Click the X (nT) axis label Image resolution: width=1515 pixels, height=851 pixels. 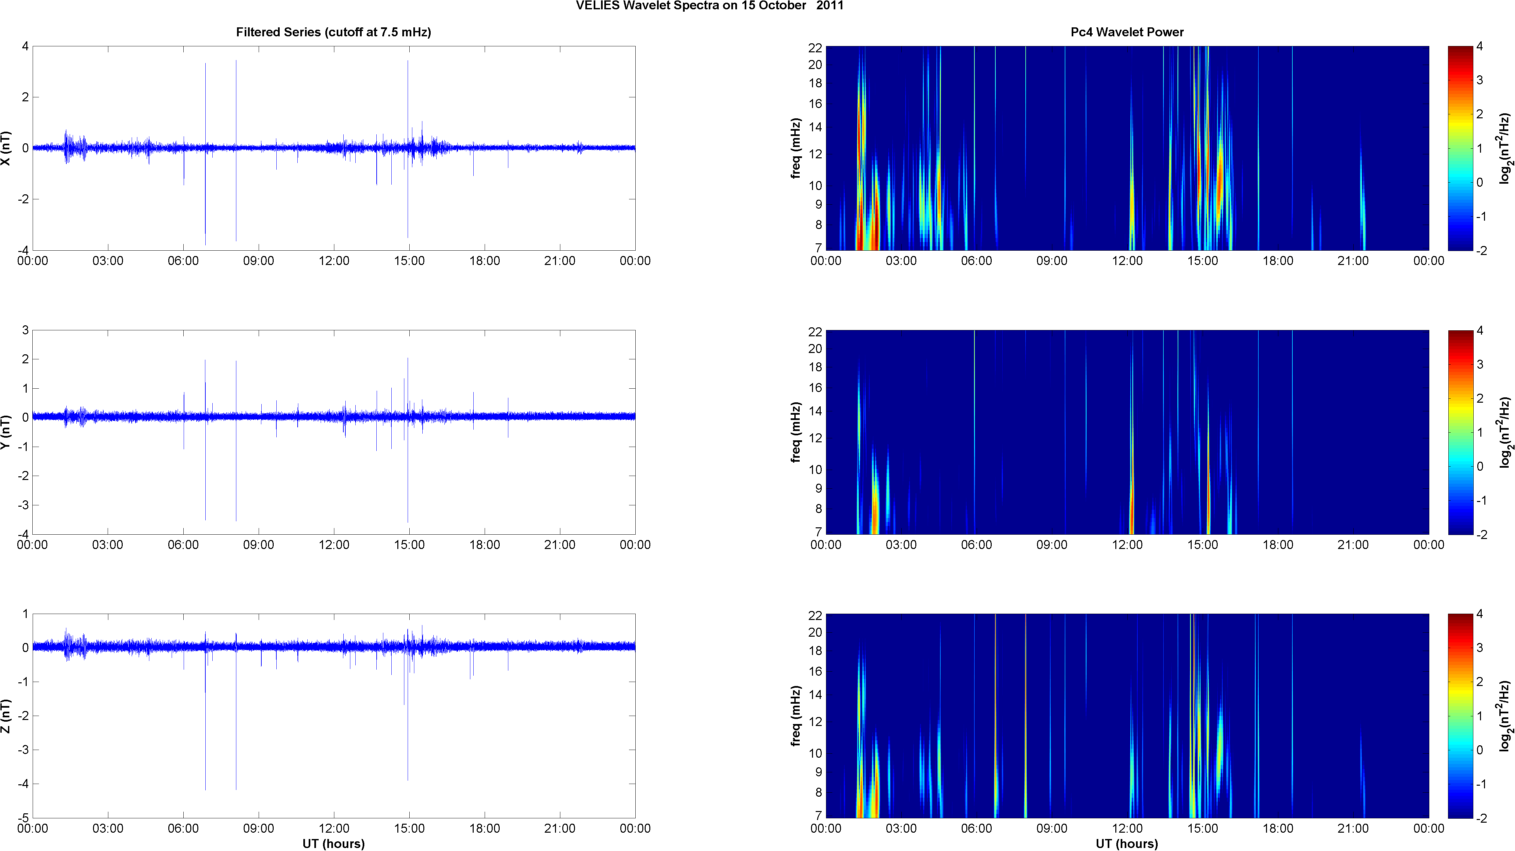[x=7, y=148]
